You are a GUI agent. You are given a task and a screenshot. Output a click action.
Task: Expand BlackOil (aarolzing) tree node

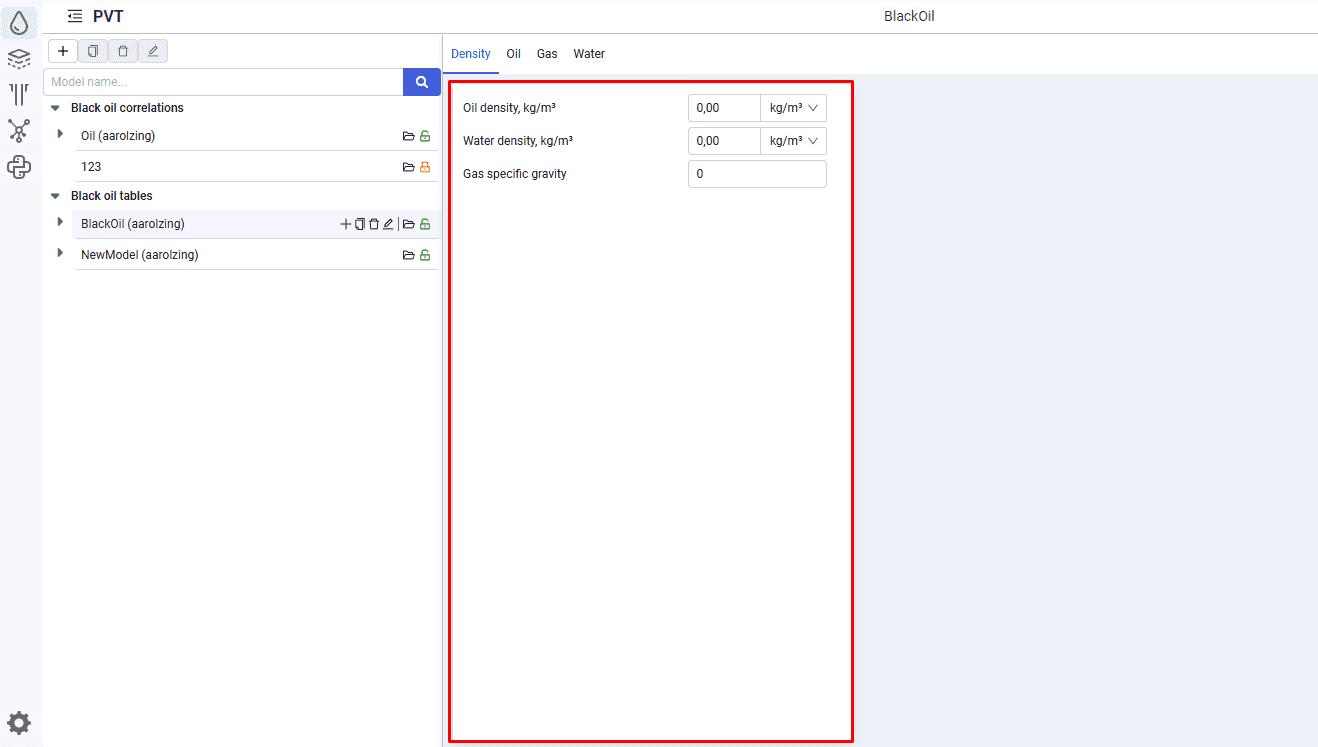(60, 222)
